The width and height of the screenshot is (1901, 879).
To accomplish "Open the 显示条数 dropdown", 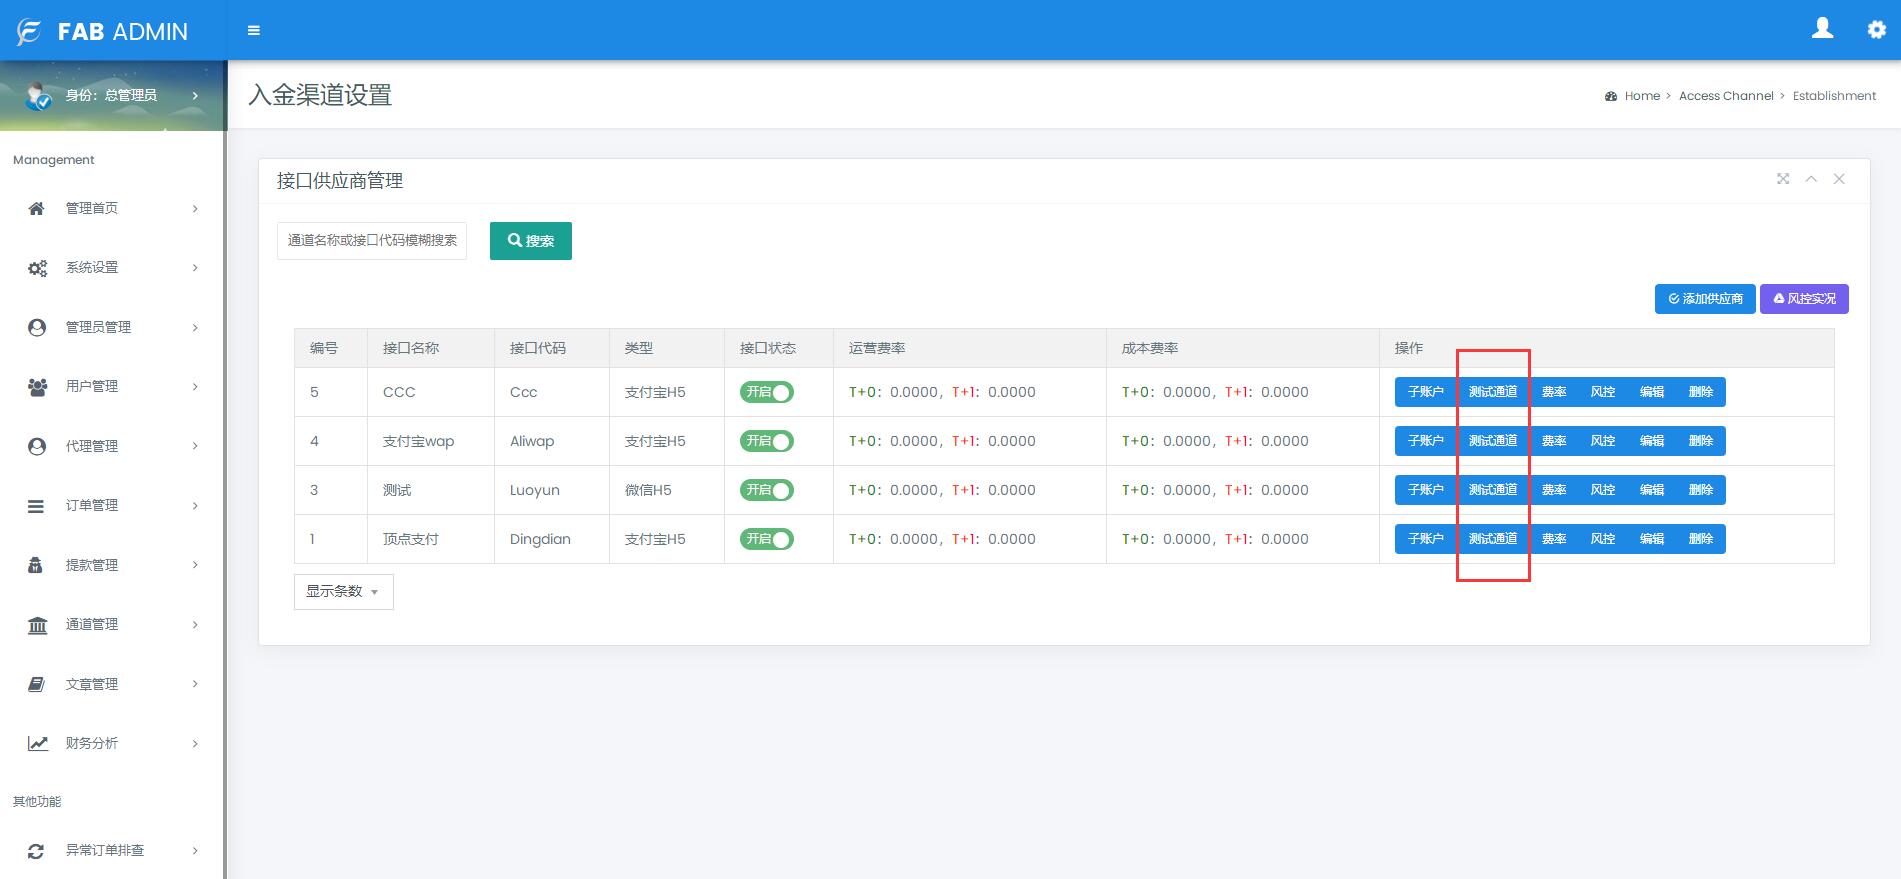I will [343, 592].
